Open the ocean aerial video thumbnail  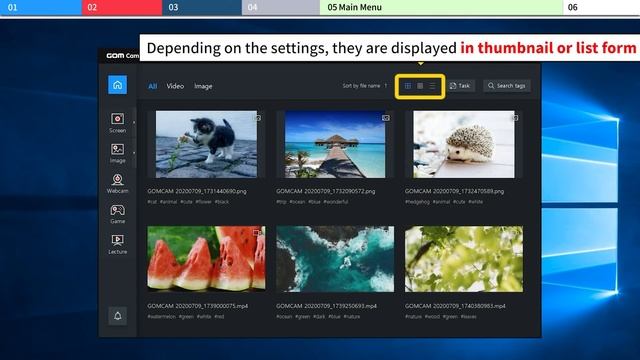[335, 259]
